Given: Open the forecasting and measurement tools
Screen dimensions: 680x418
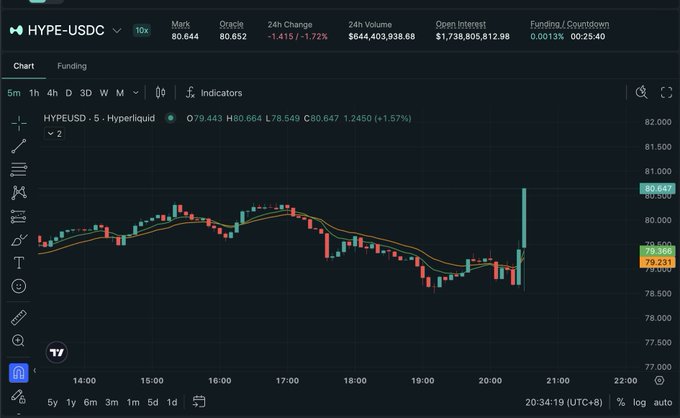Looking at the screenshot, I should pos(19,216).
